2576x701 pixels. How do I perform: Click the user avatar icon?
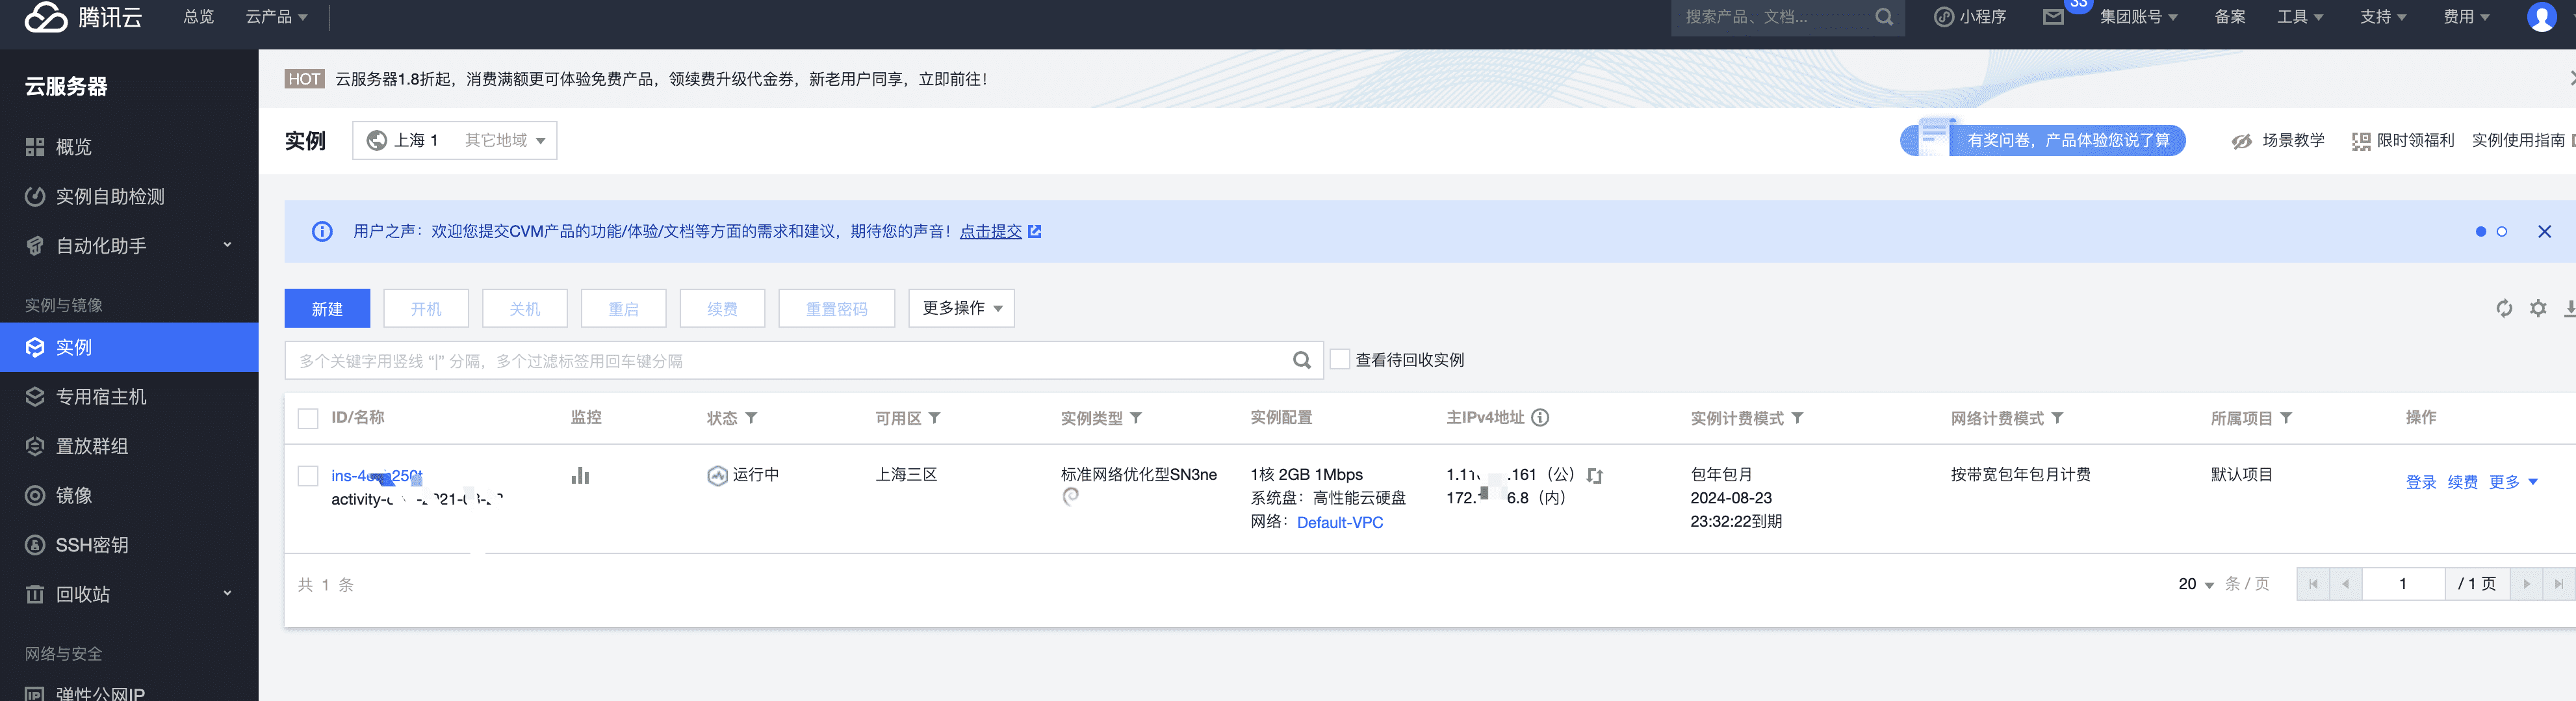click(x=2541, y=17)
